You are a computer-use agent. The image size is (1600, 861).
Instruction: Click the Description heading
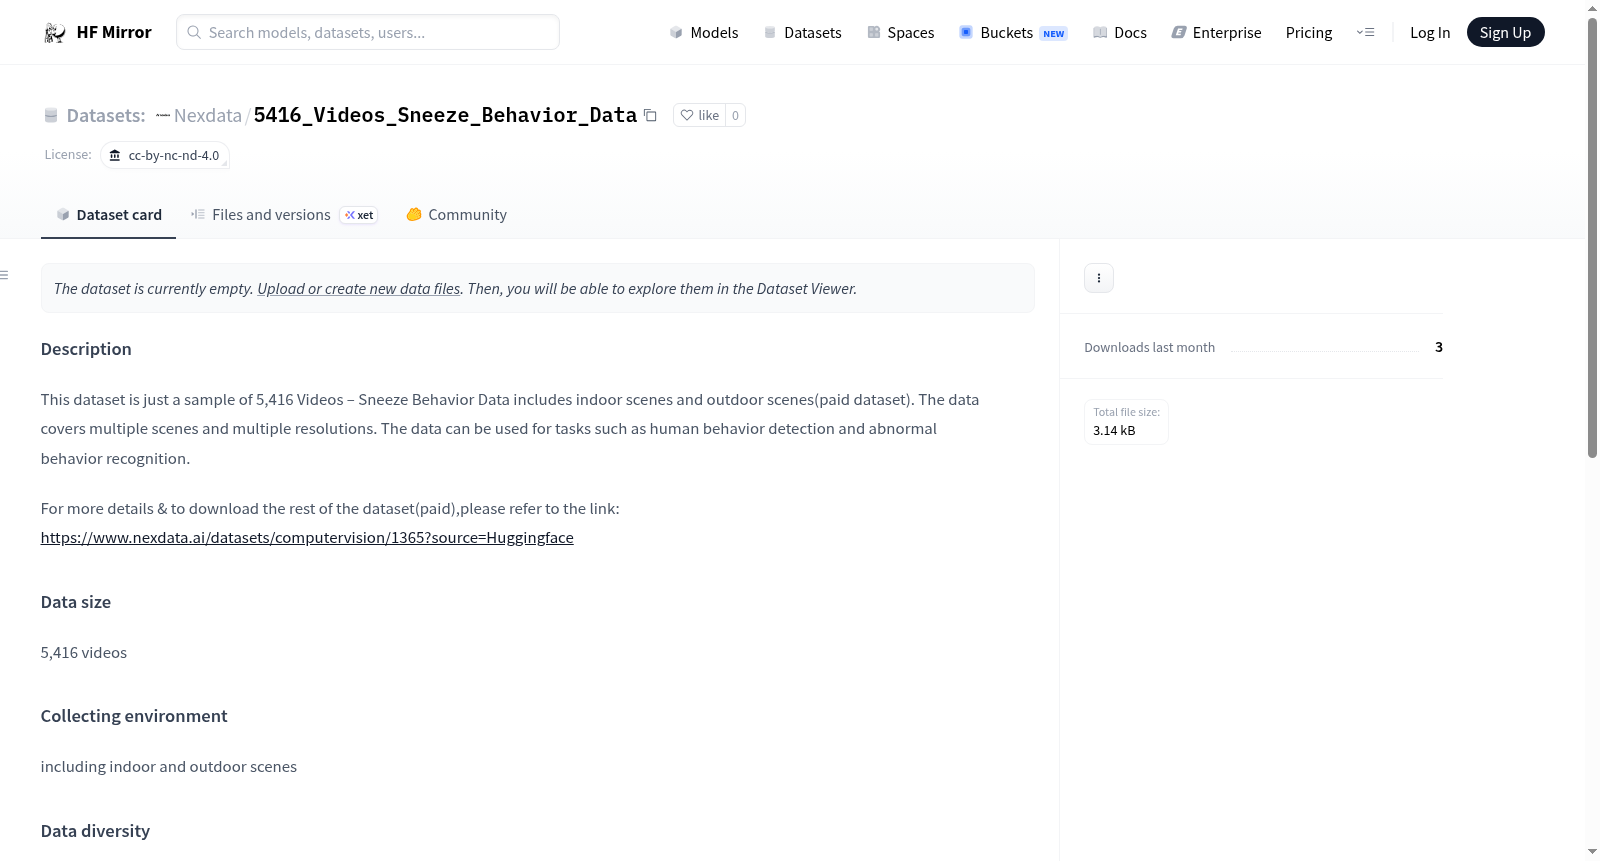pos(86,349)
